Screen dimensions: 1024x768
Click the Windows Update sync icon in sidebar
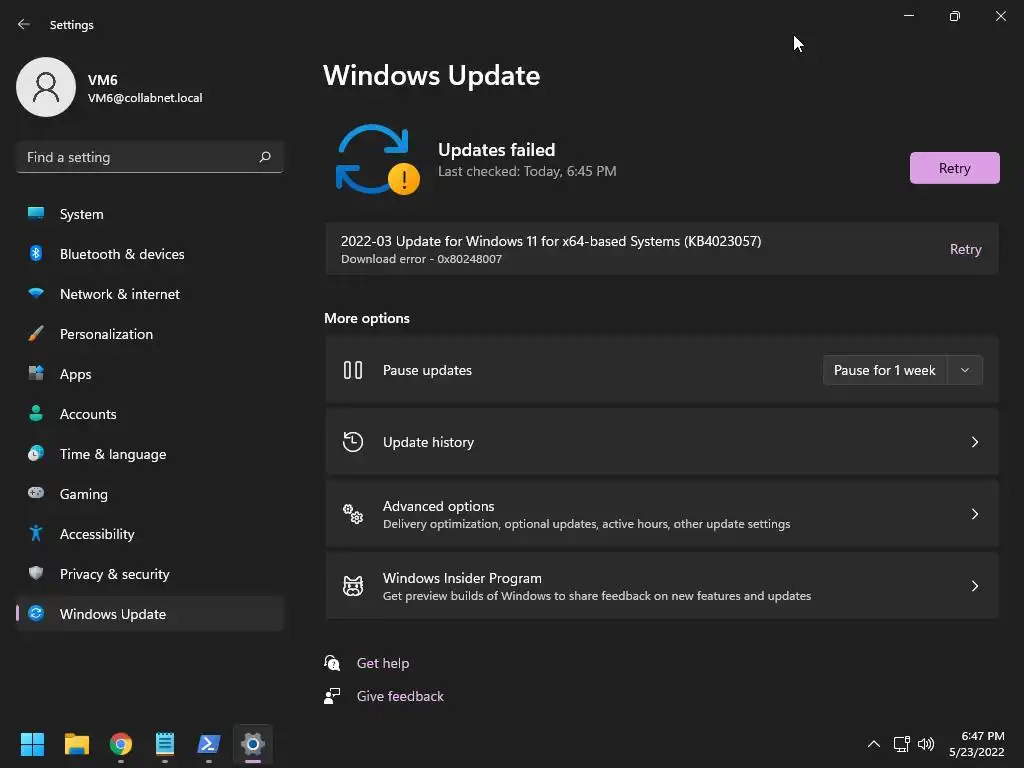36,613
